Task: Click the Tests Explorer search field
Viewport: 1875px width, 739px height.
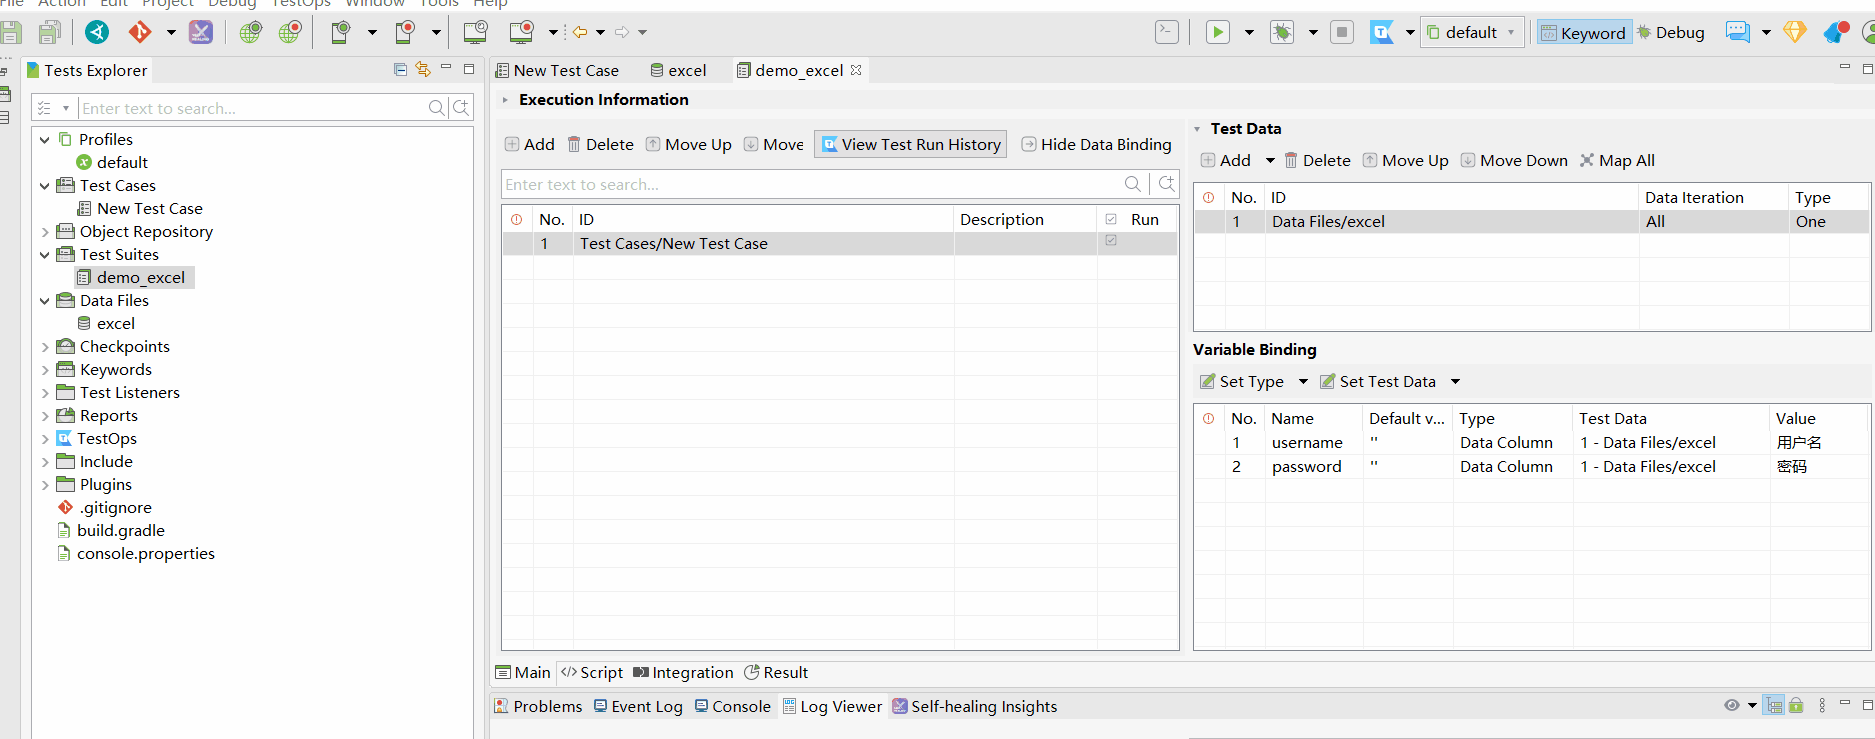Action: click(252, 108)
